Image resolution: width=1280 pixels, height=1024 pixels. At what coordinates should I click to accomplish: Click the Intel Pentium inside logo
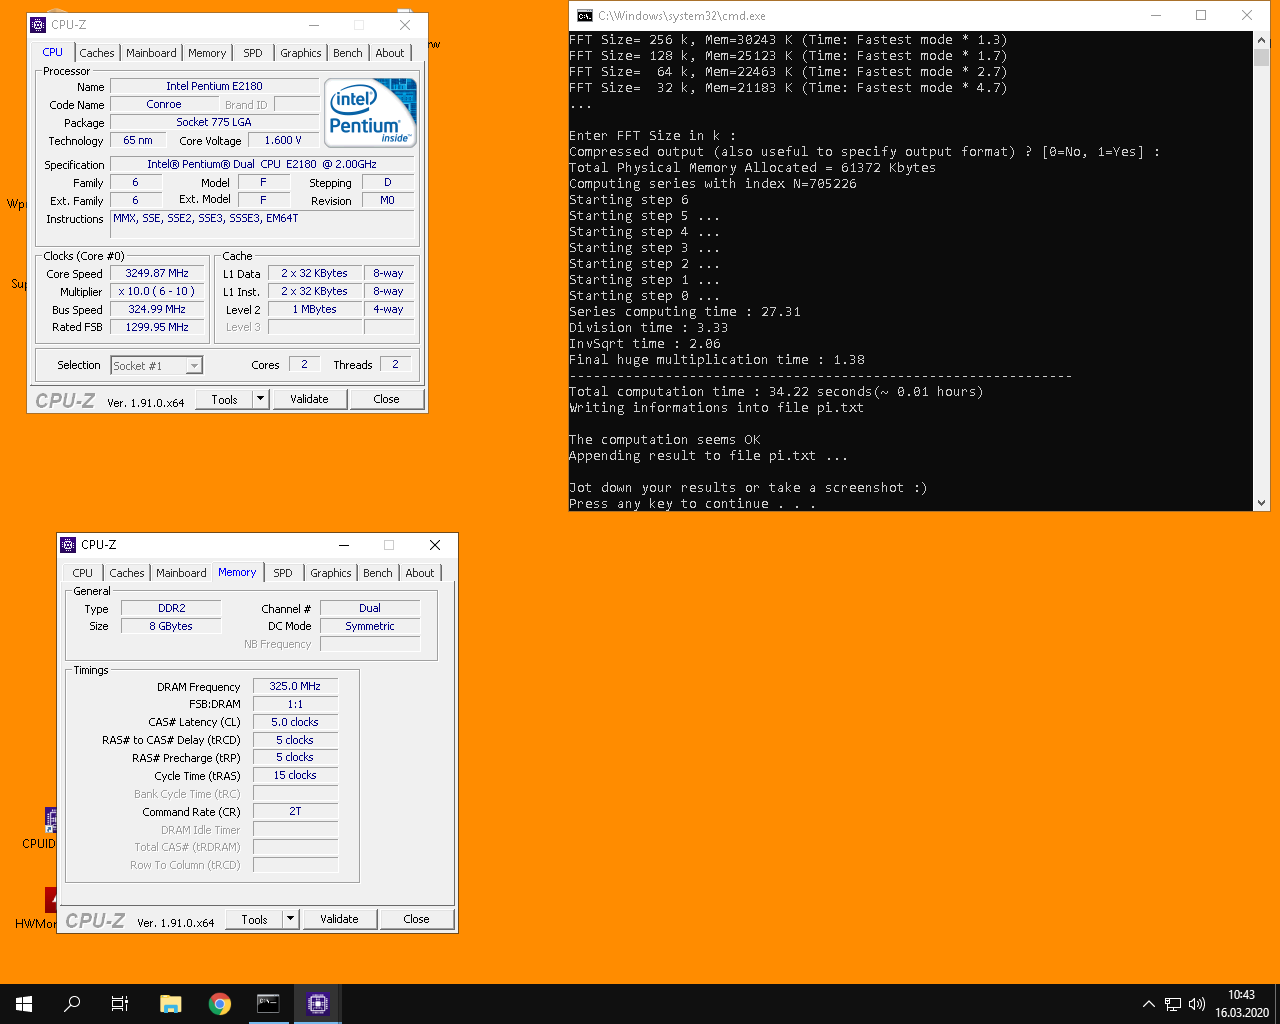[371, 113]
